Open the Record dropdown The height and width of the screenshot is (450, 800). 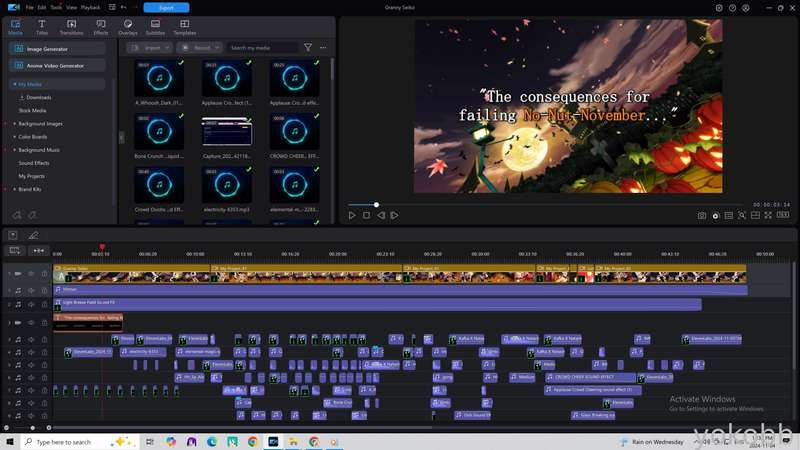pos(199,47)
